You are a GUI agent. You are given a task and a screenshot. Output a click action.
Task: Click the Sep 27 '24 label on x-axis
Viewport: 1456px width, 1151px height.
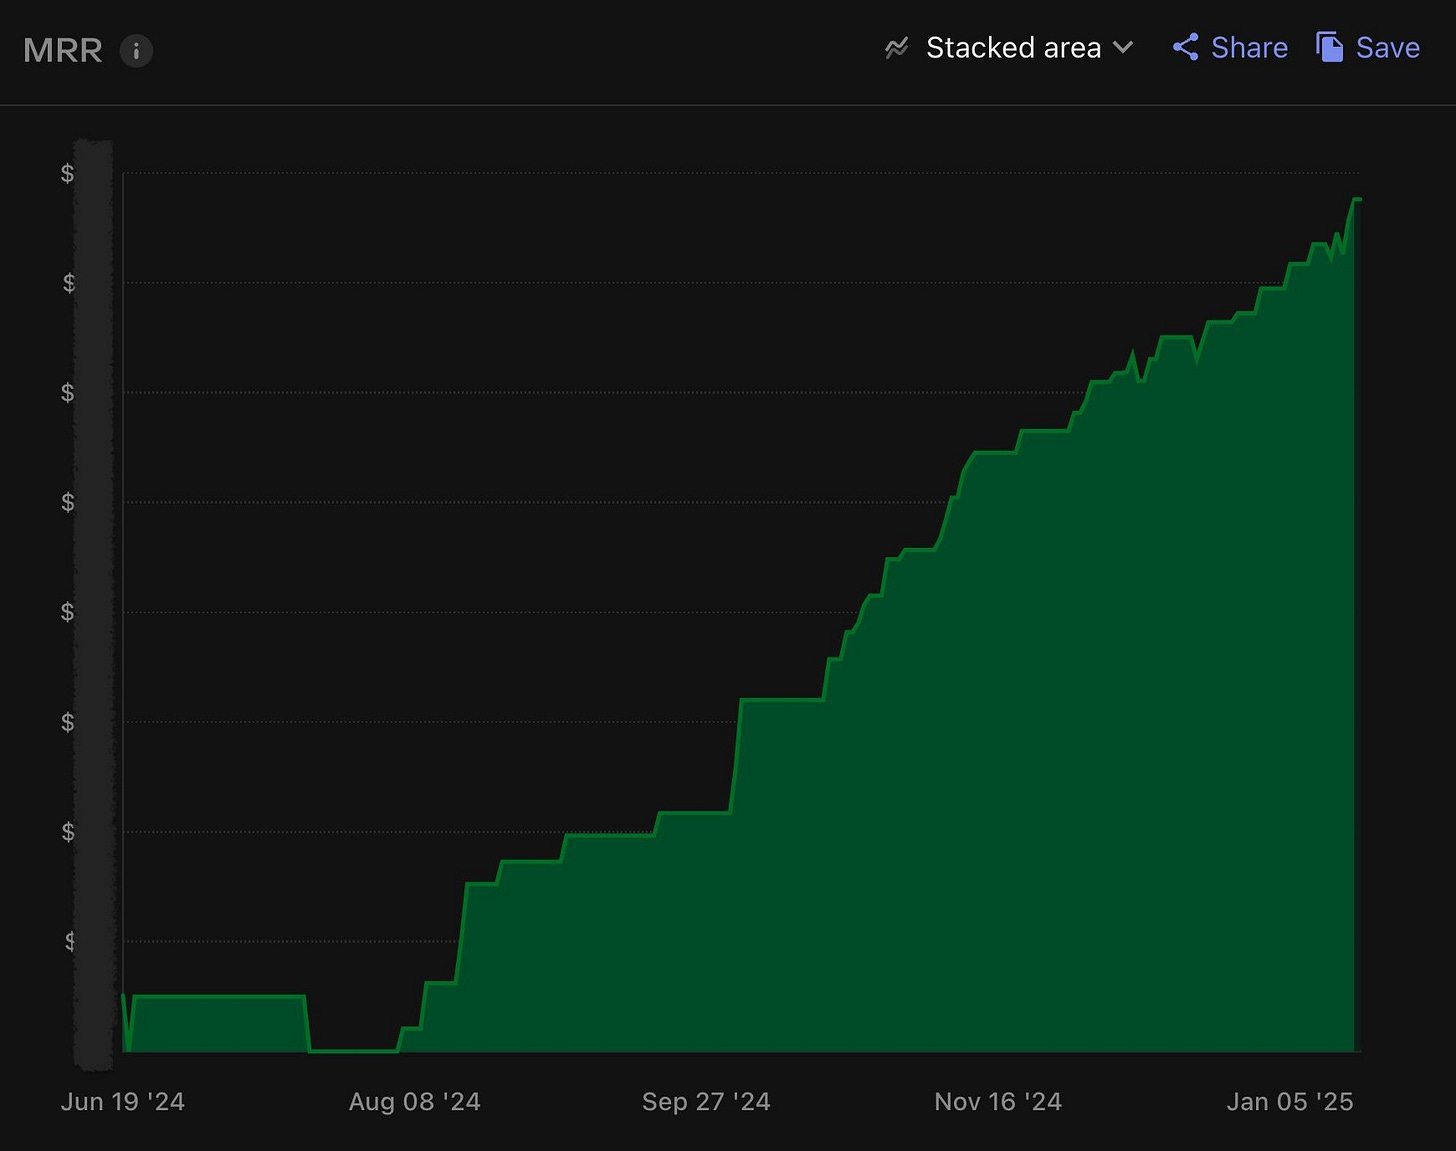(706, 1101)
